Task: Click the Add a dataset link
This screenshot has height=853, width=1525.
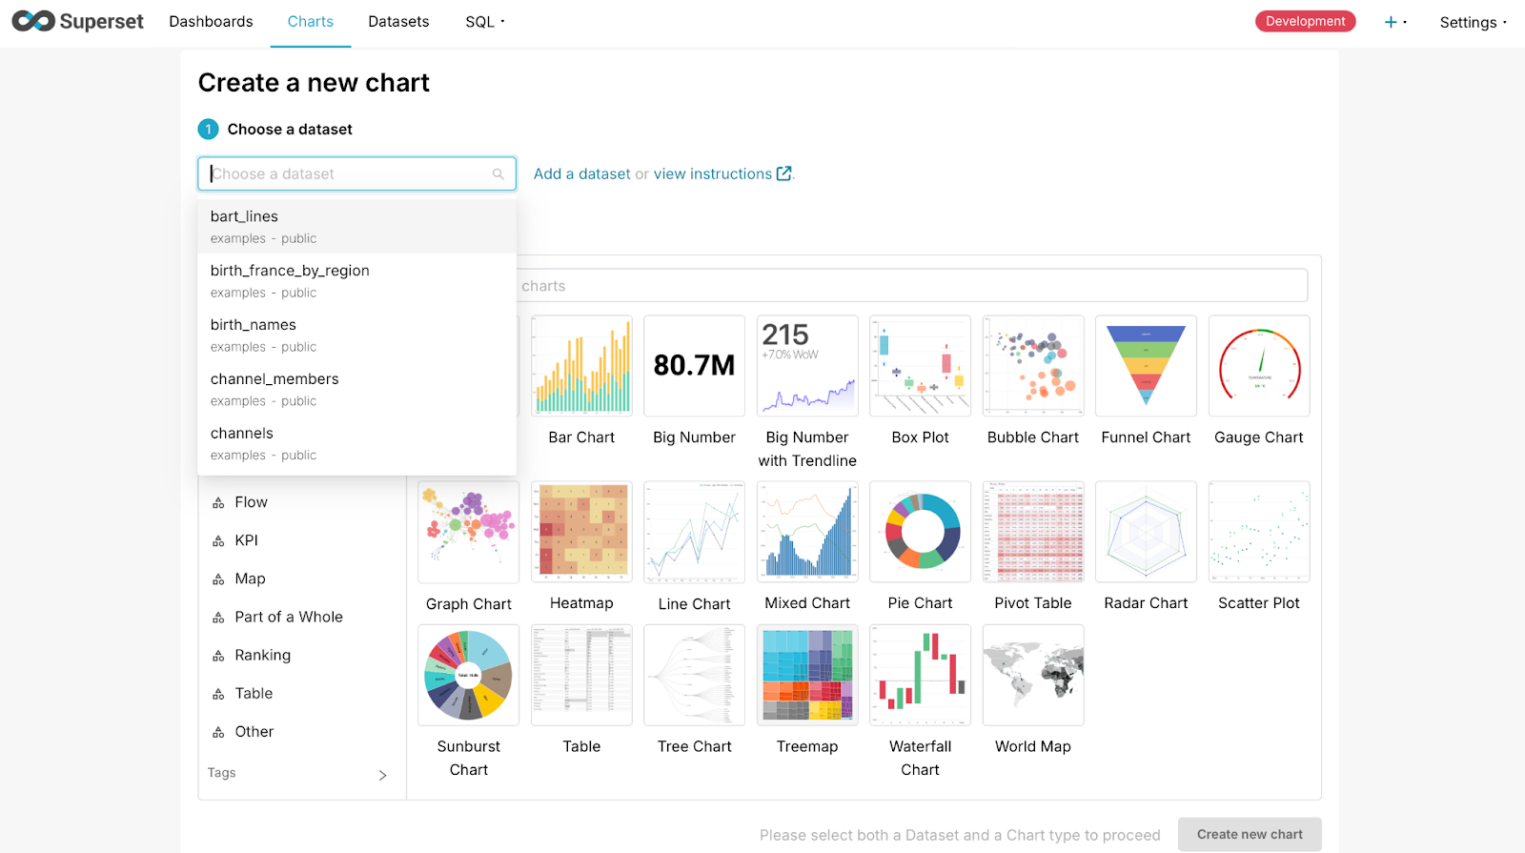Action: pyautogui.click(x=582, y=173)
